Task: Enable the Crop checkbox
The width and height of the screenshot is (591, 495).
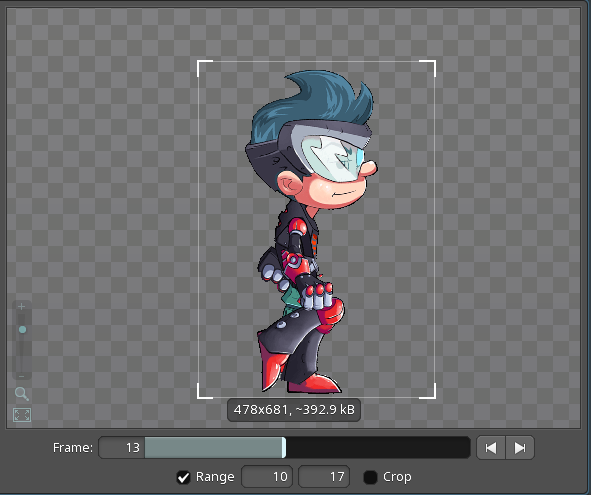Action: tap(370, 477)
